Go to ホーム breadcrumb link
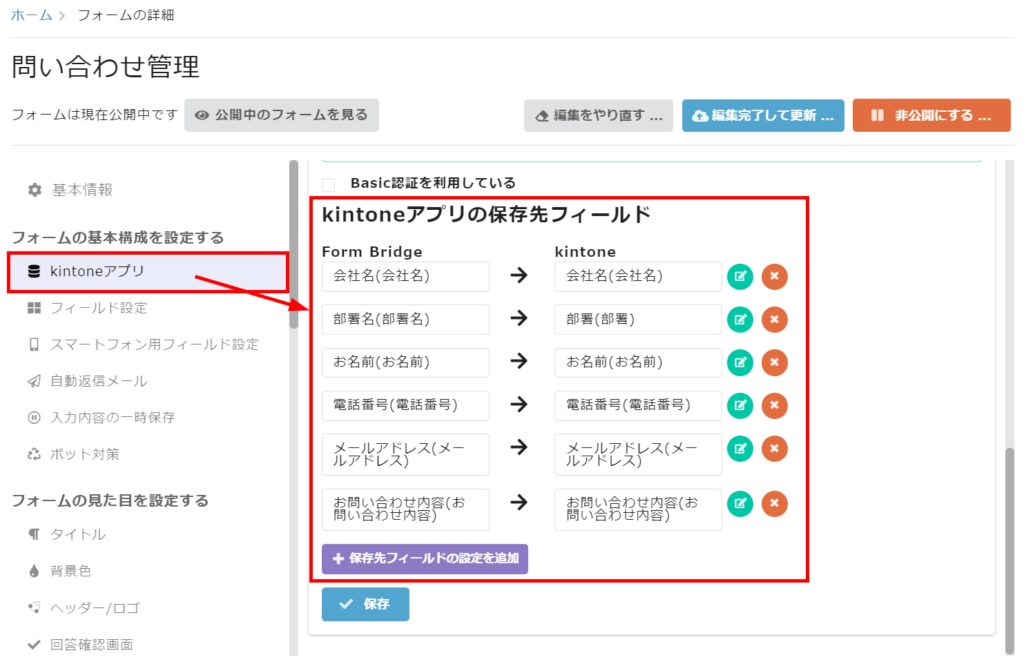1024x662 pixels. point(31,15)
